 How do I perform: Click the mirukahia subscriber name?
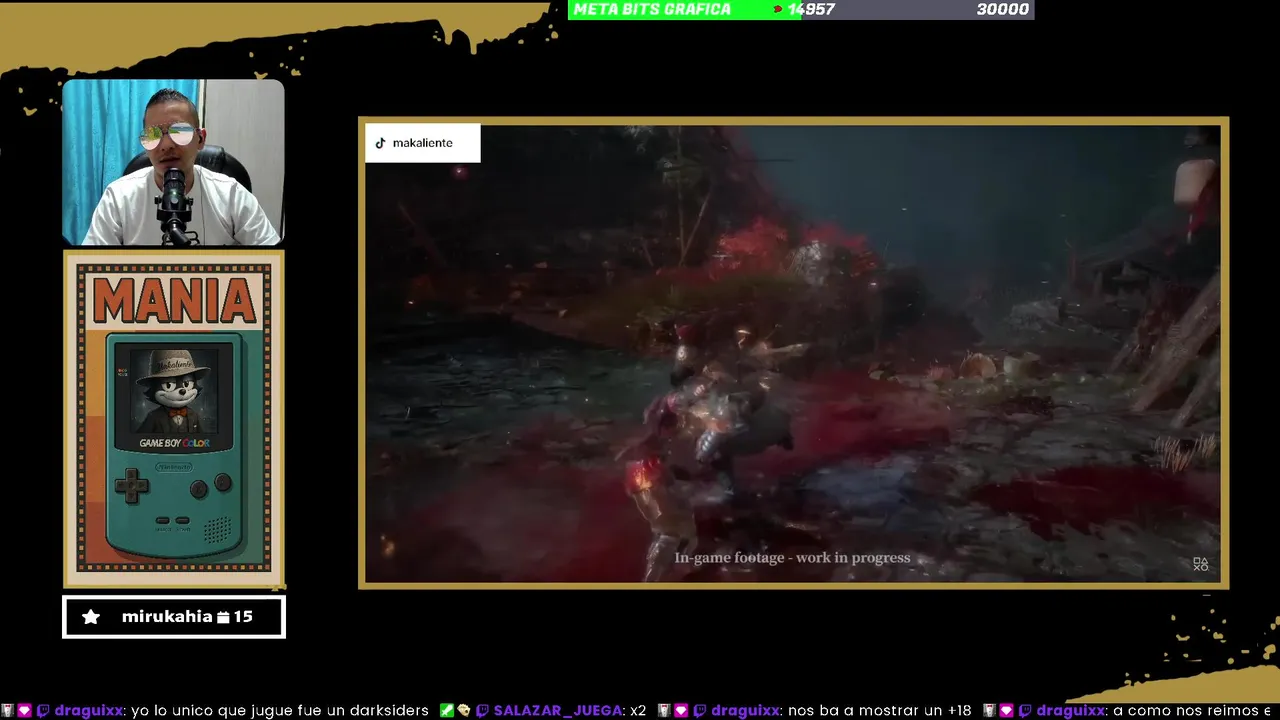167,617
